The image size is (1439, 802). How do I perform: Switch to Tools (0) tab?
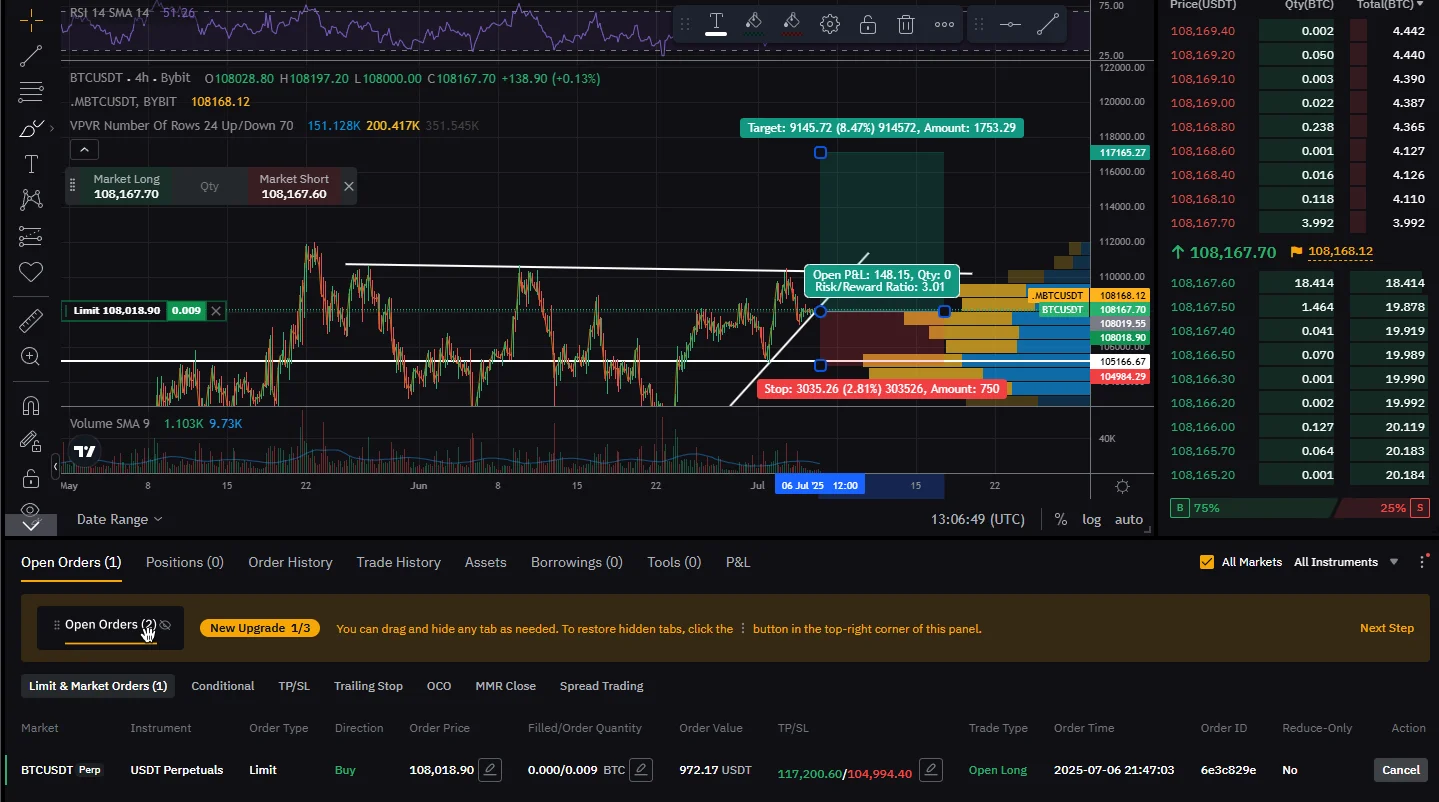pyautogui.click(x=674, y=562)
